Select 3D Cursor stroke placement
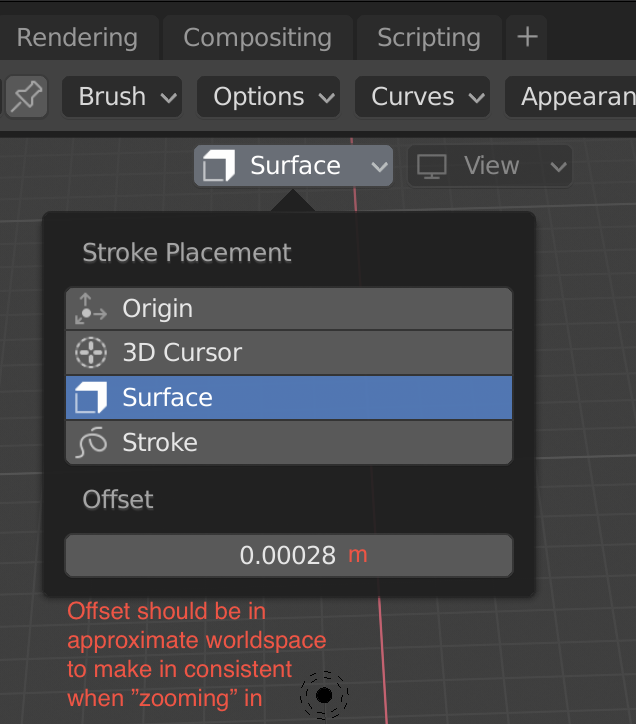Viewport: 636px width, 724px height. [289, 353]
